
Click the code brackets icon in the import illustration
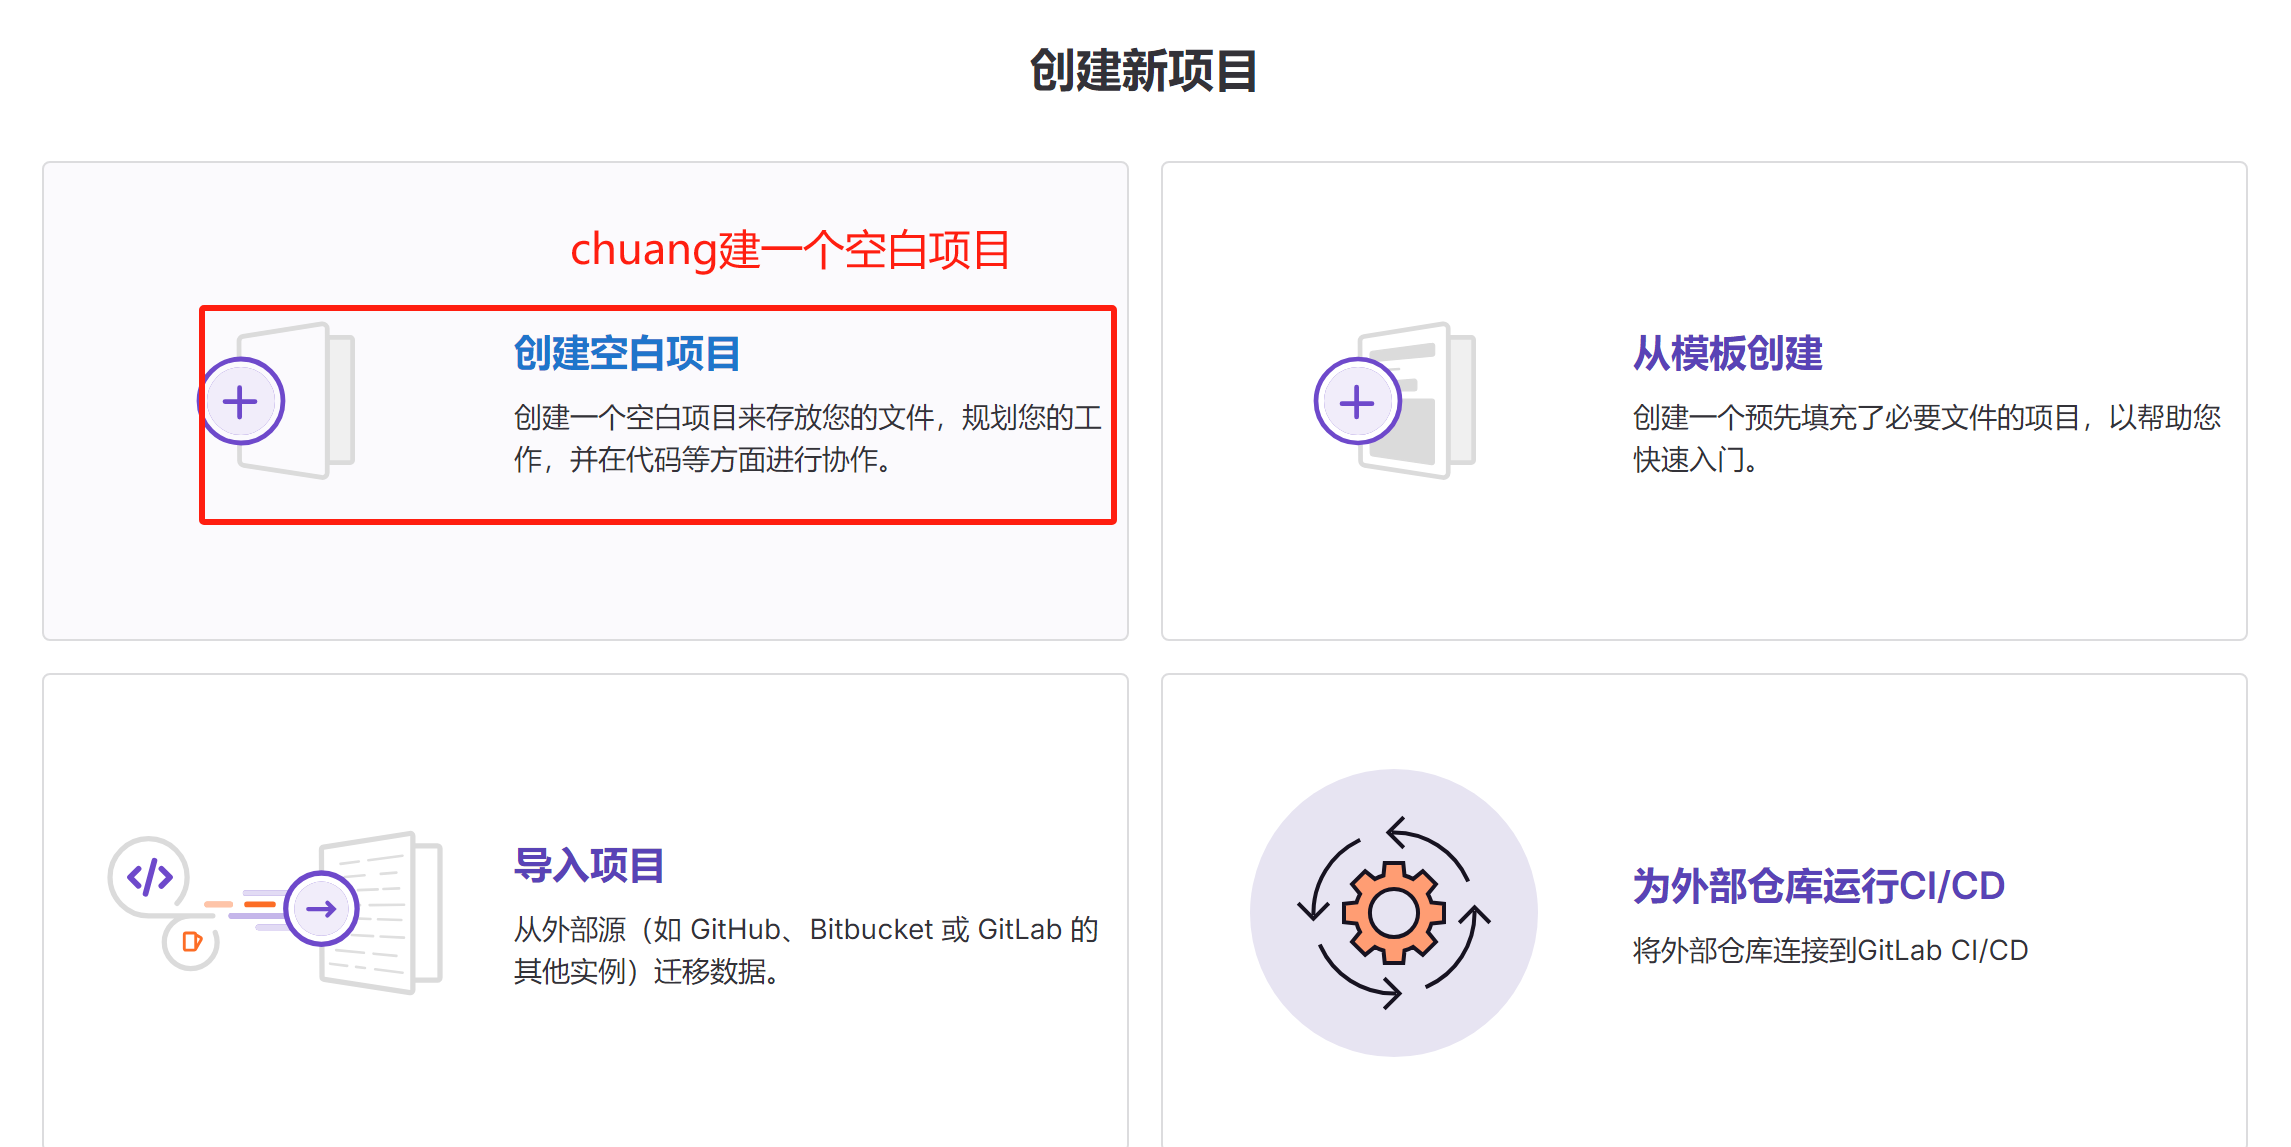point(149,878)
